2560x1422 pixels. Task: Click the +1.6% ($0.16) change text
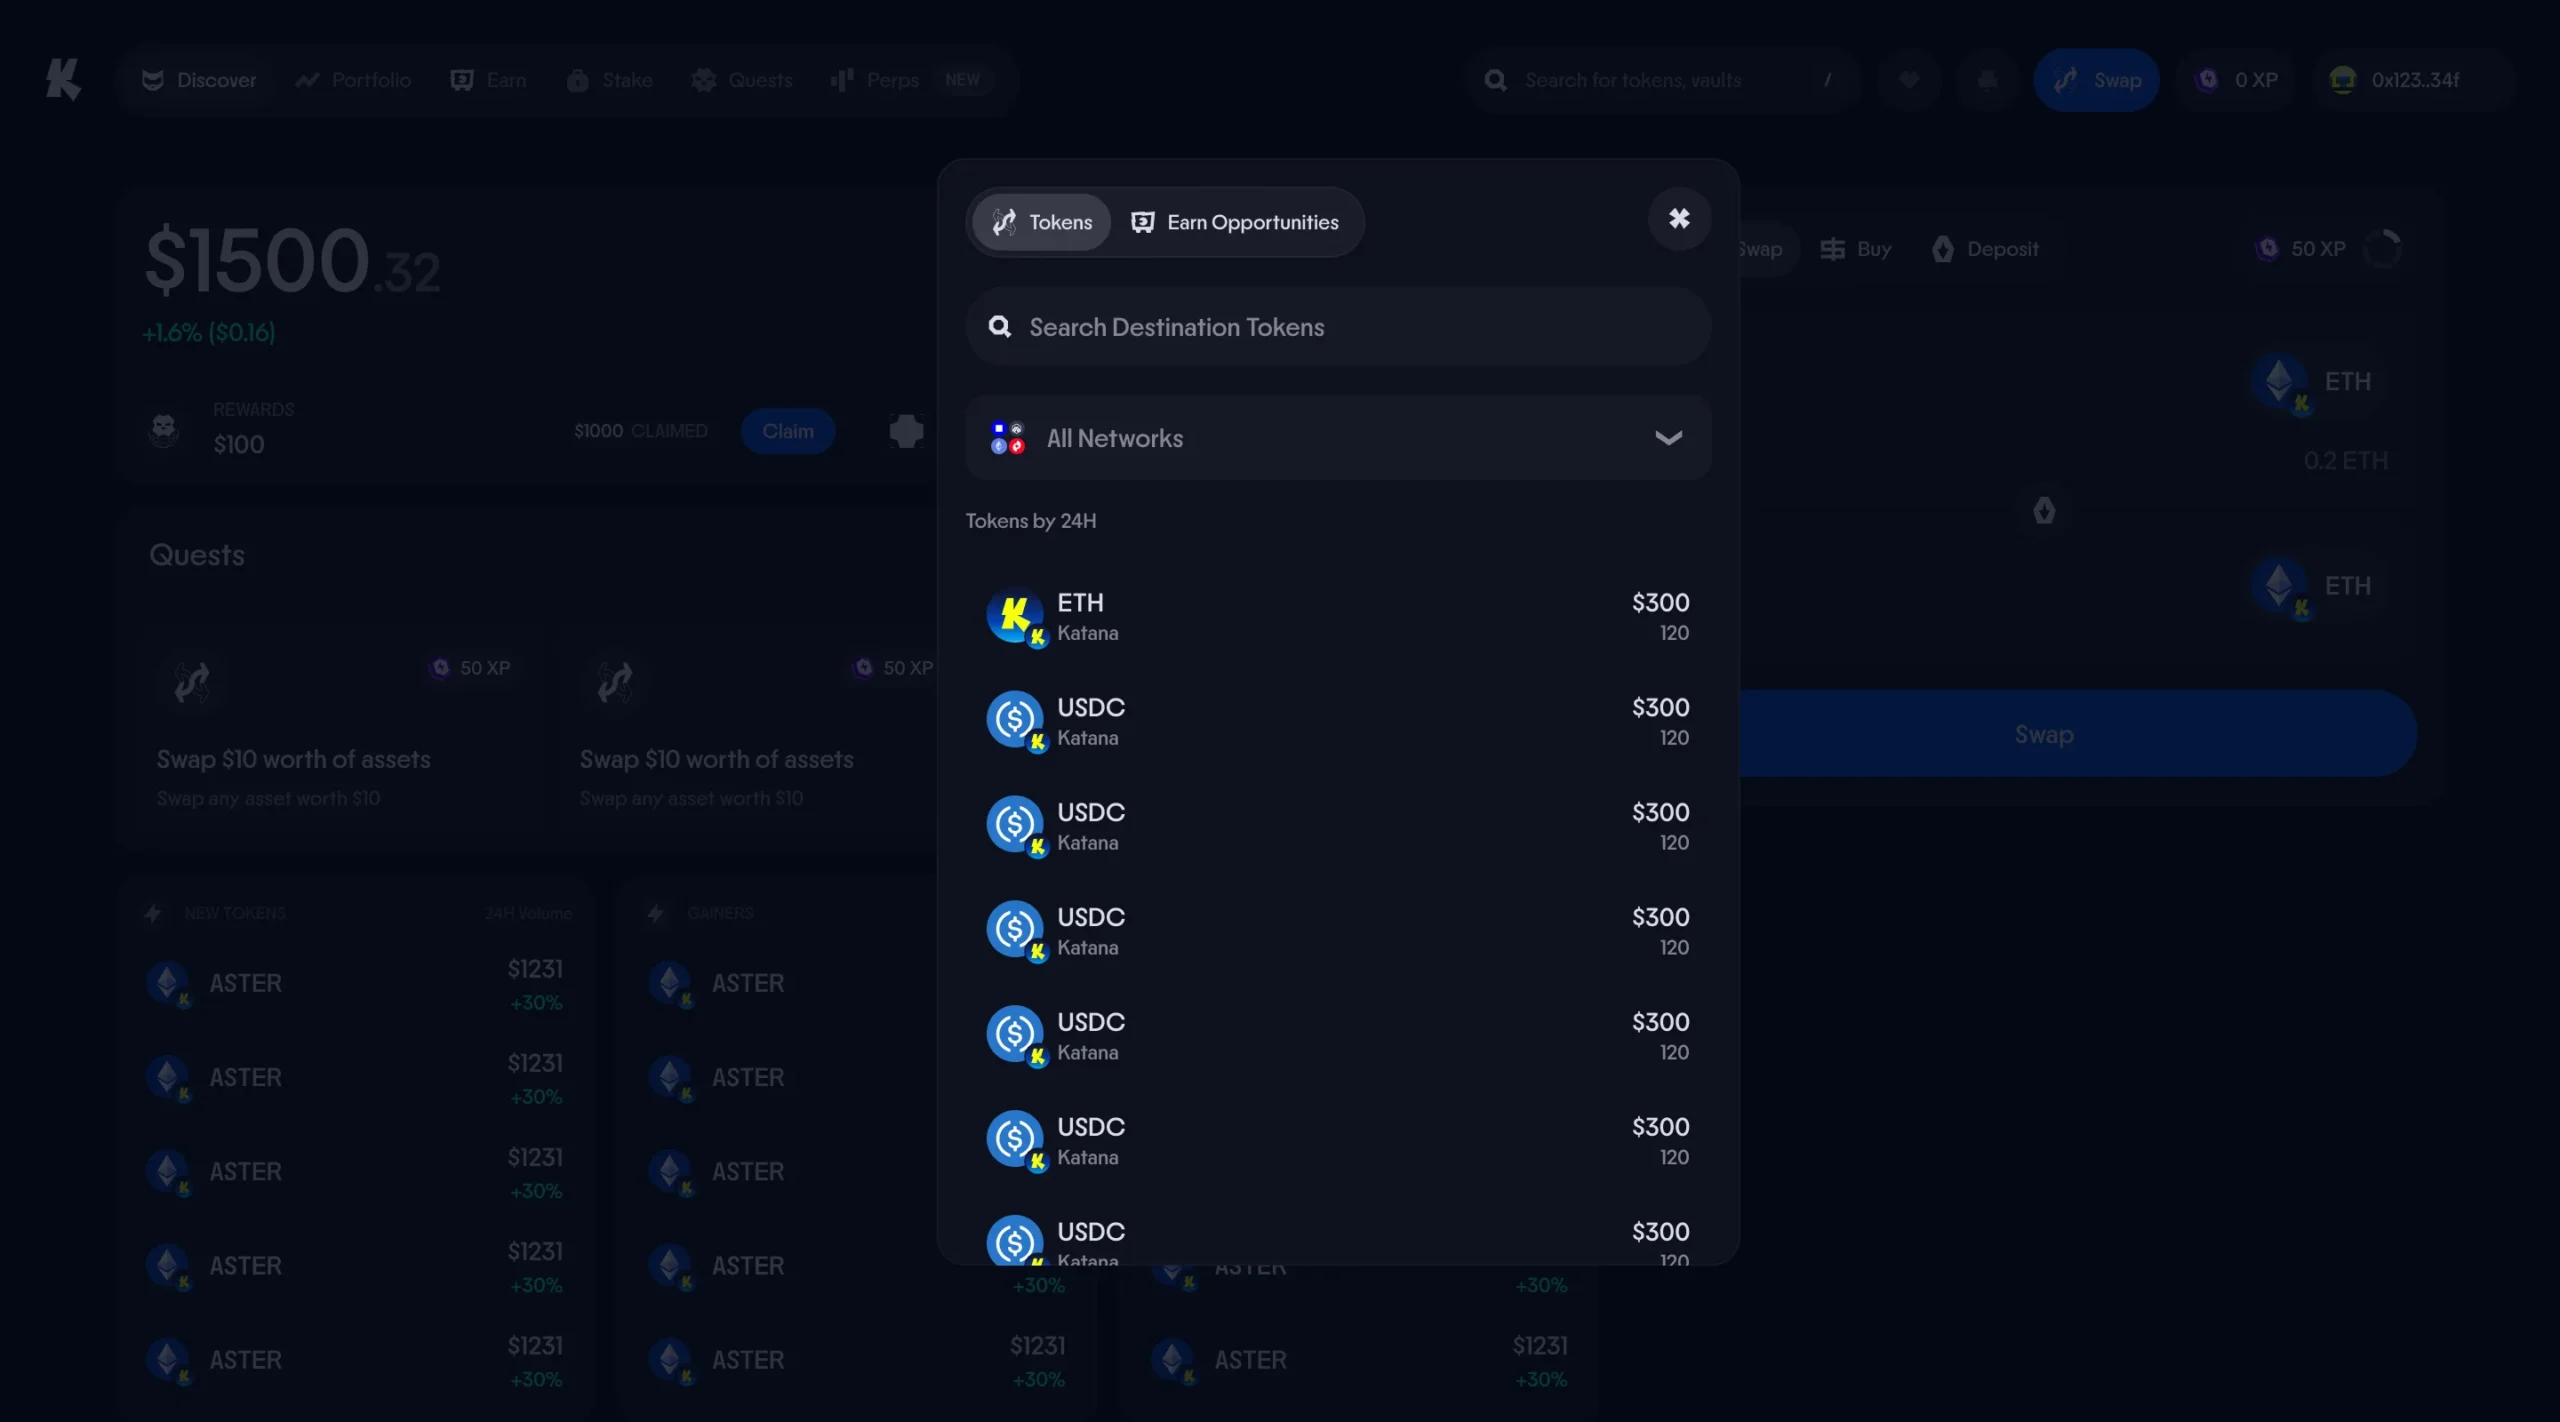tap(209, 333)
